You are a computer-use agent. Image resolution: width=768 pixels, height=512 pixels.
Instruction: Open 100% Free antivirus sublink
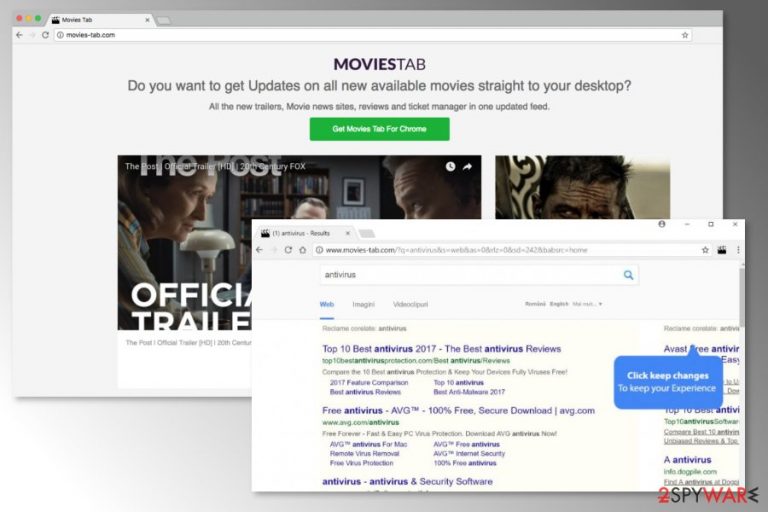tap(465, 463)
